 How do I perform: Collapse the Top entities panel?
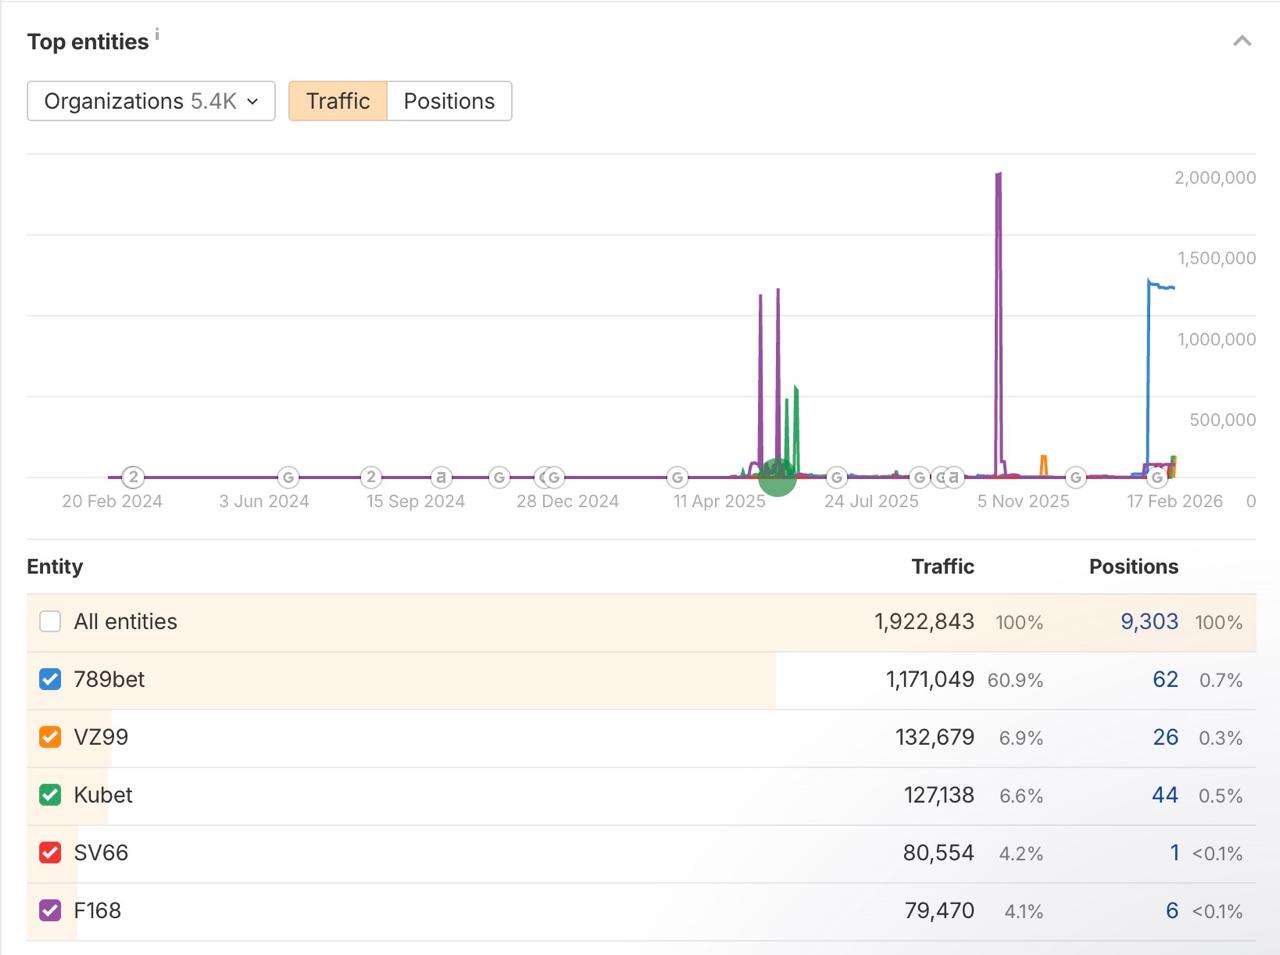pyautogui.click(x=1242, y=41)
